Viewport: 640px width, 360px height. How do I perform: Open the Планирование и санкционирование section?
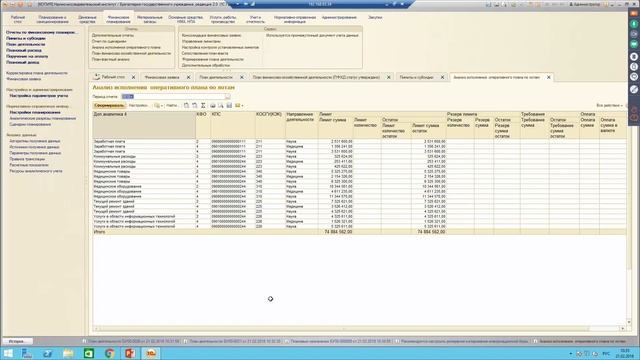[x=53, y=19]
